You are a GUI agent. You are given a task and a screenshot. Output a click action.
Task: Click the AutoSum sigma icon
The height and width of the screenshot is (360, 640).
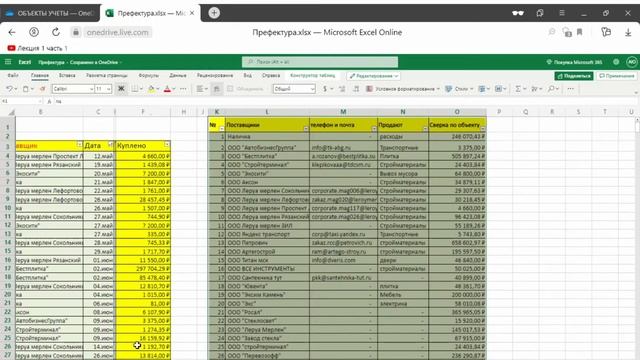tap(518, 89)
